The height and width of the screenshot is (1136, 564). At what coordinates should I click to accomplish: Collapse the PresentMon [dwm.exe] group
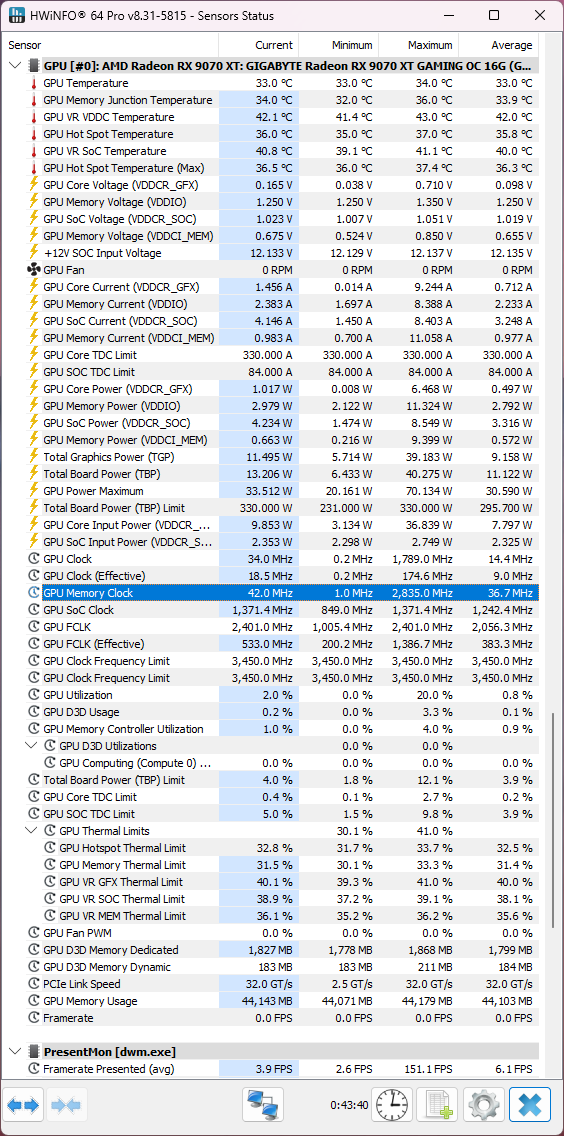[x=14, y=1051]
